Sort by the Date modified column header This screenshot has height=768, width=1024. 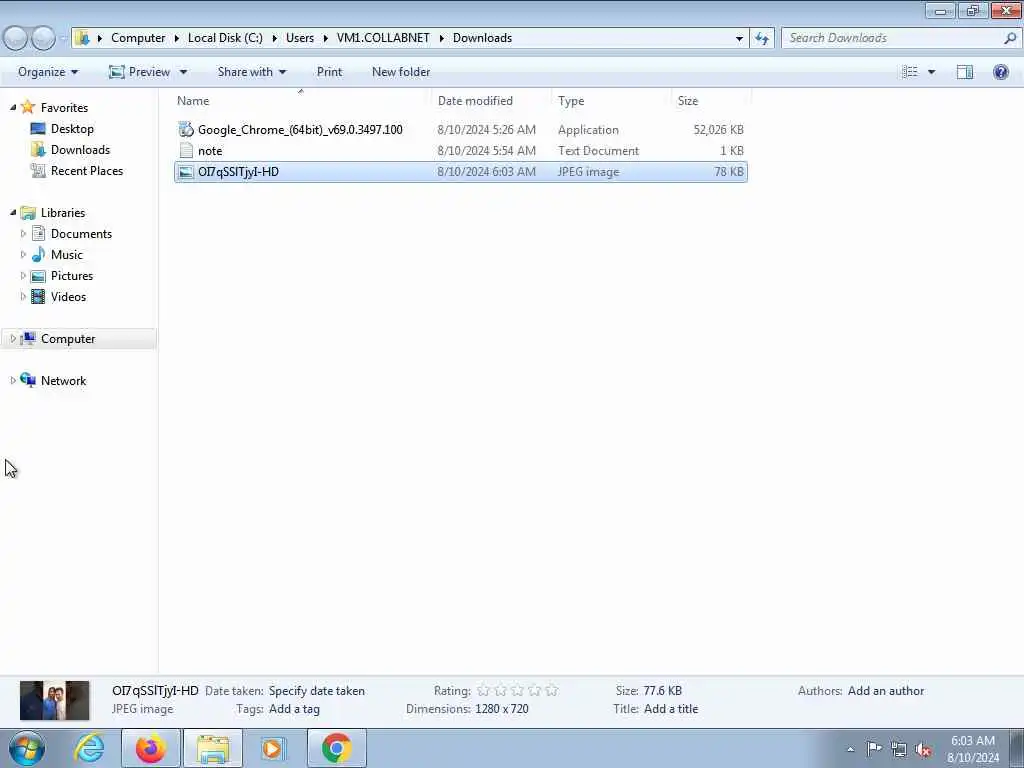coord(490,101)
